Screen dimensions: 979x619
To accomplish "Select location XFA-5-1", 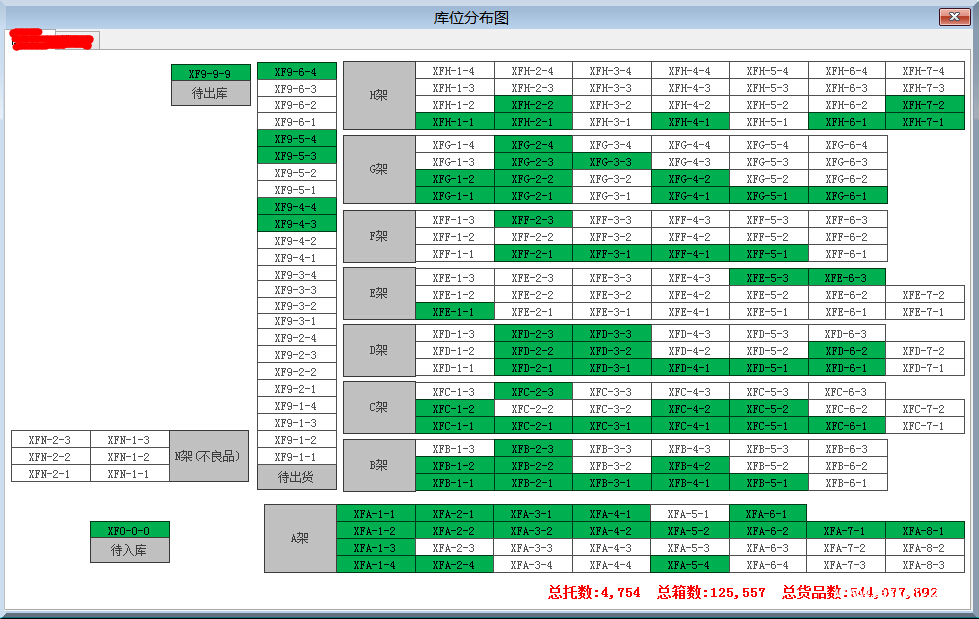I will 689,514.
